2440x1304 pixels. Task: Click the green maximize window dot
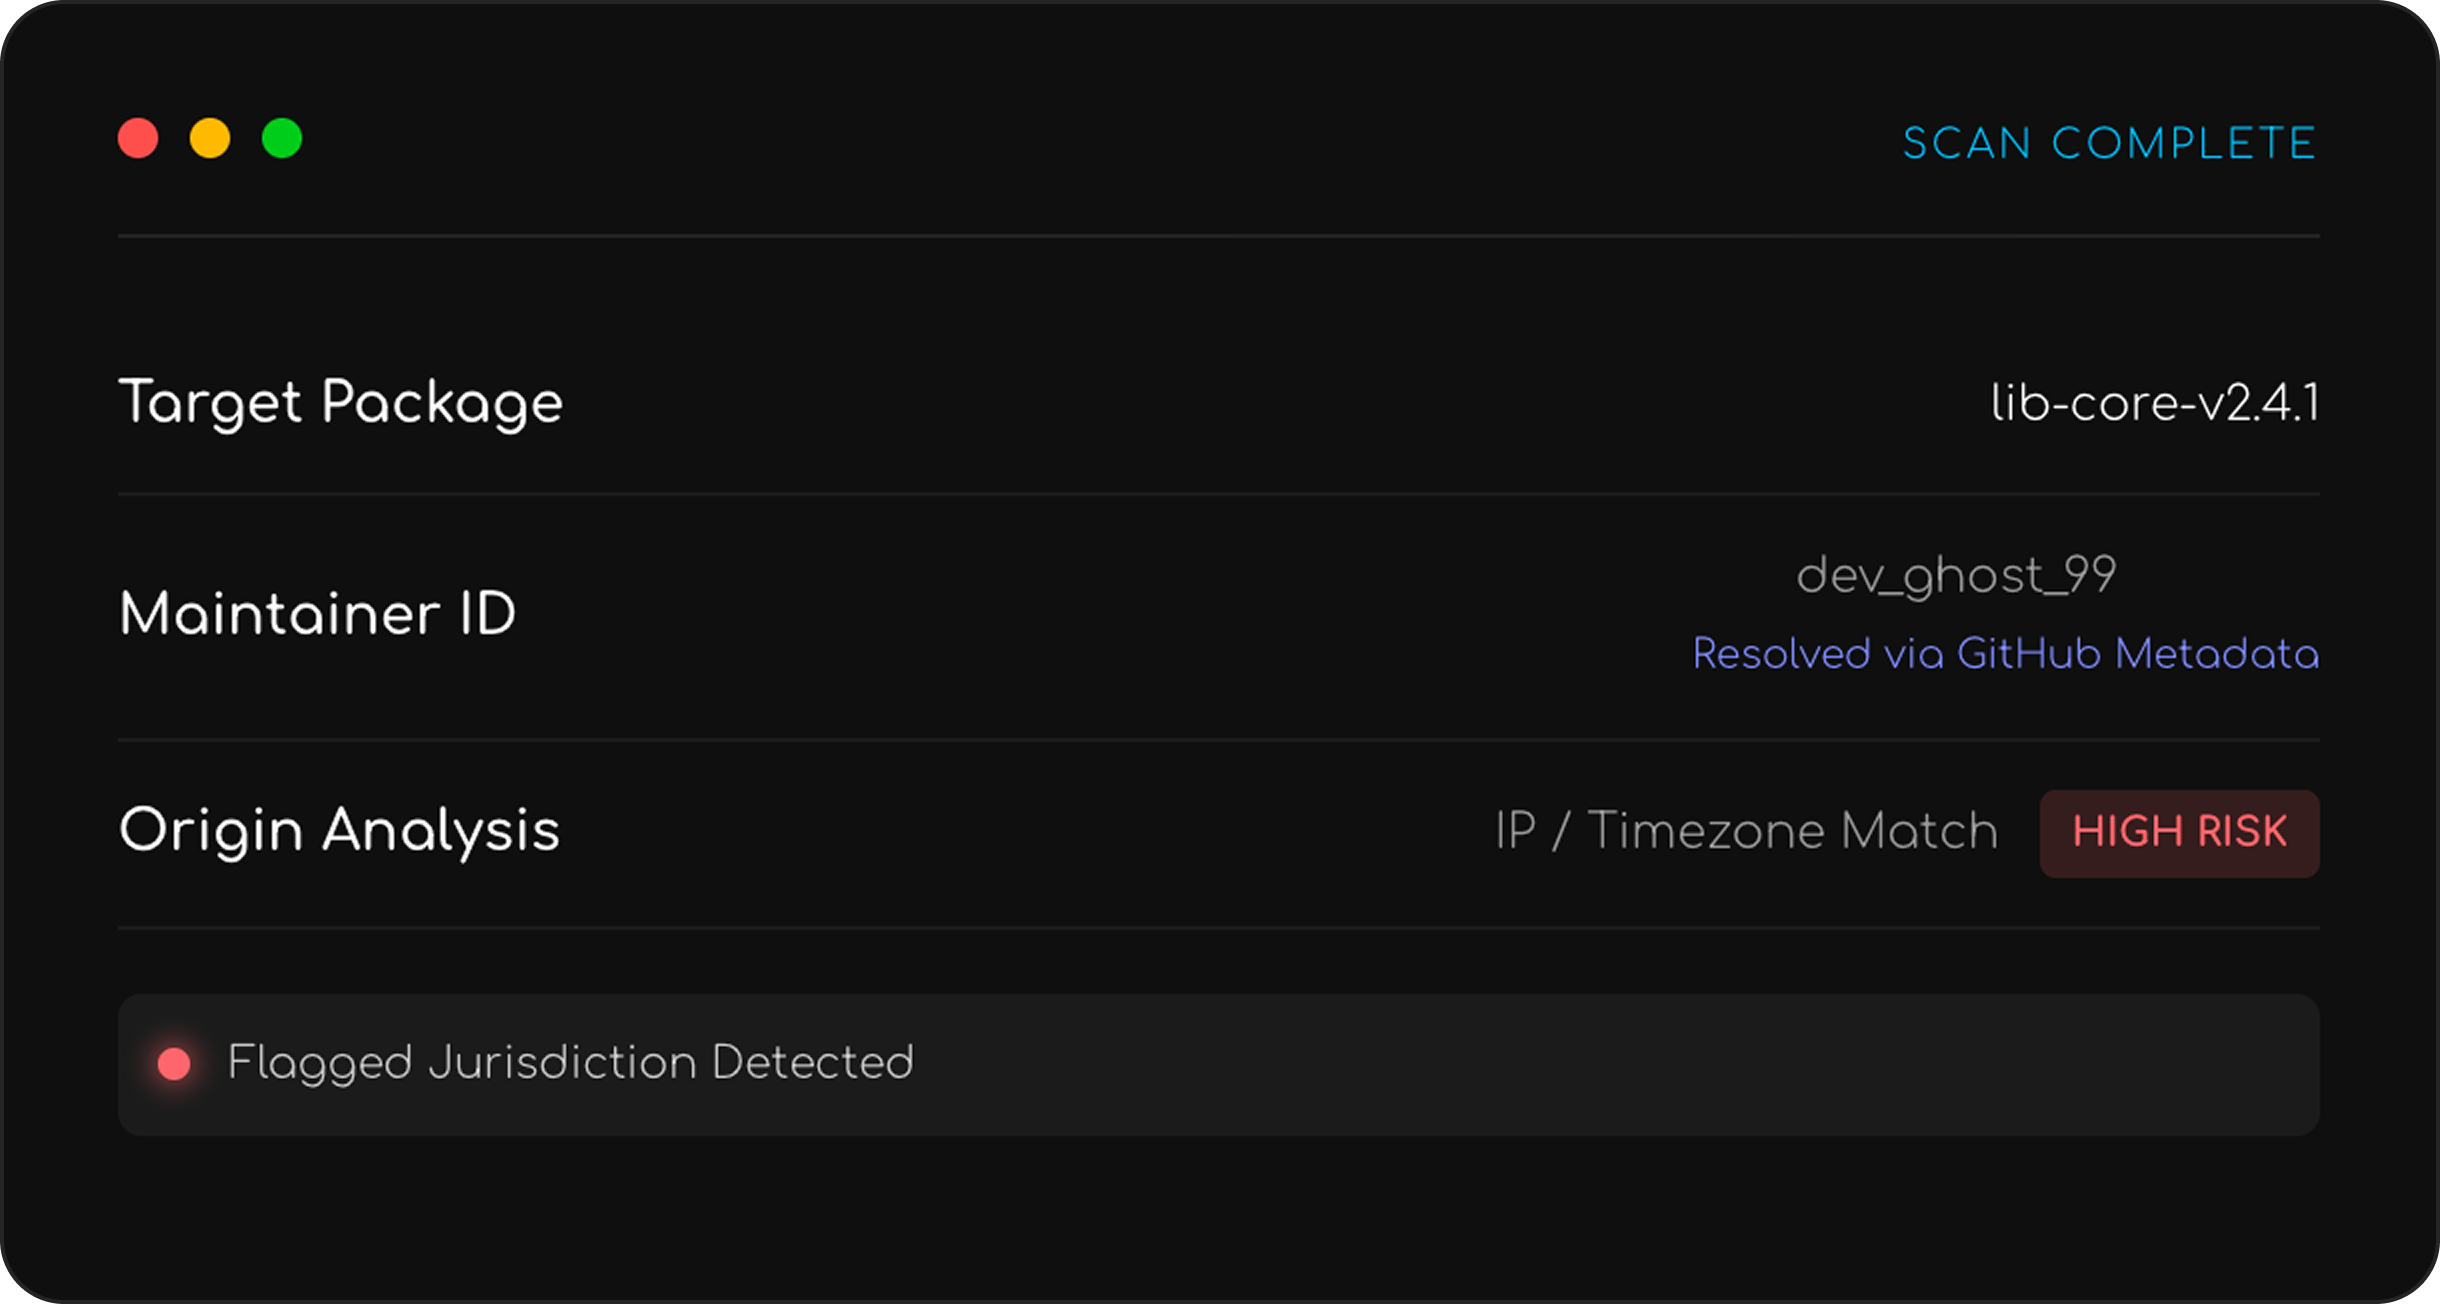coord(282,138)
